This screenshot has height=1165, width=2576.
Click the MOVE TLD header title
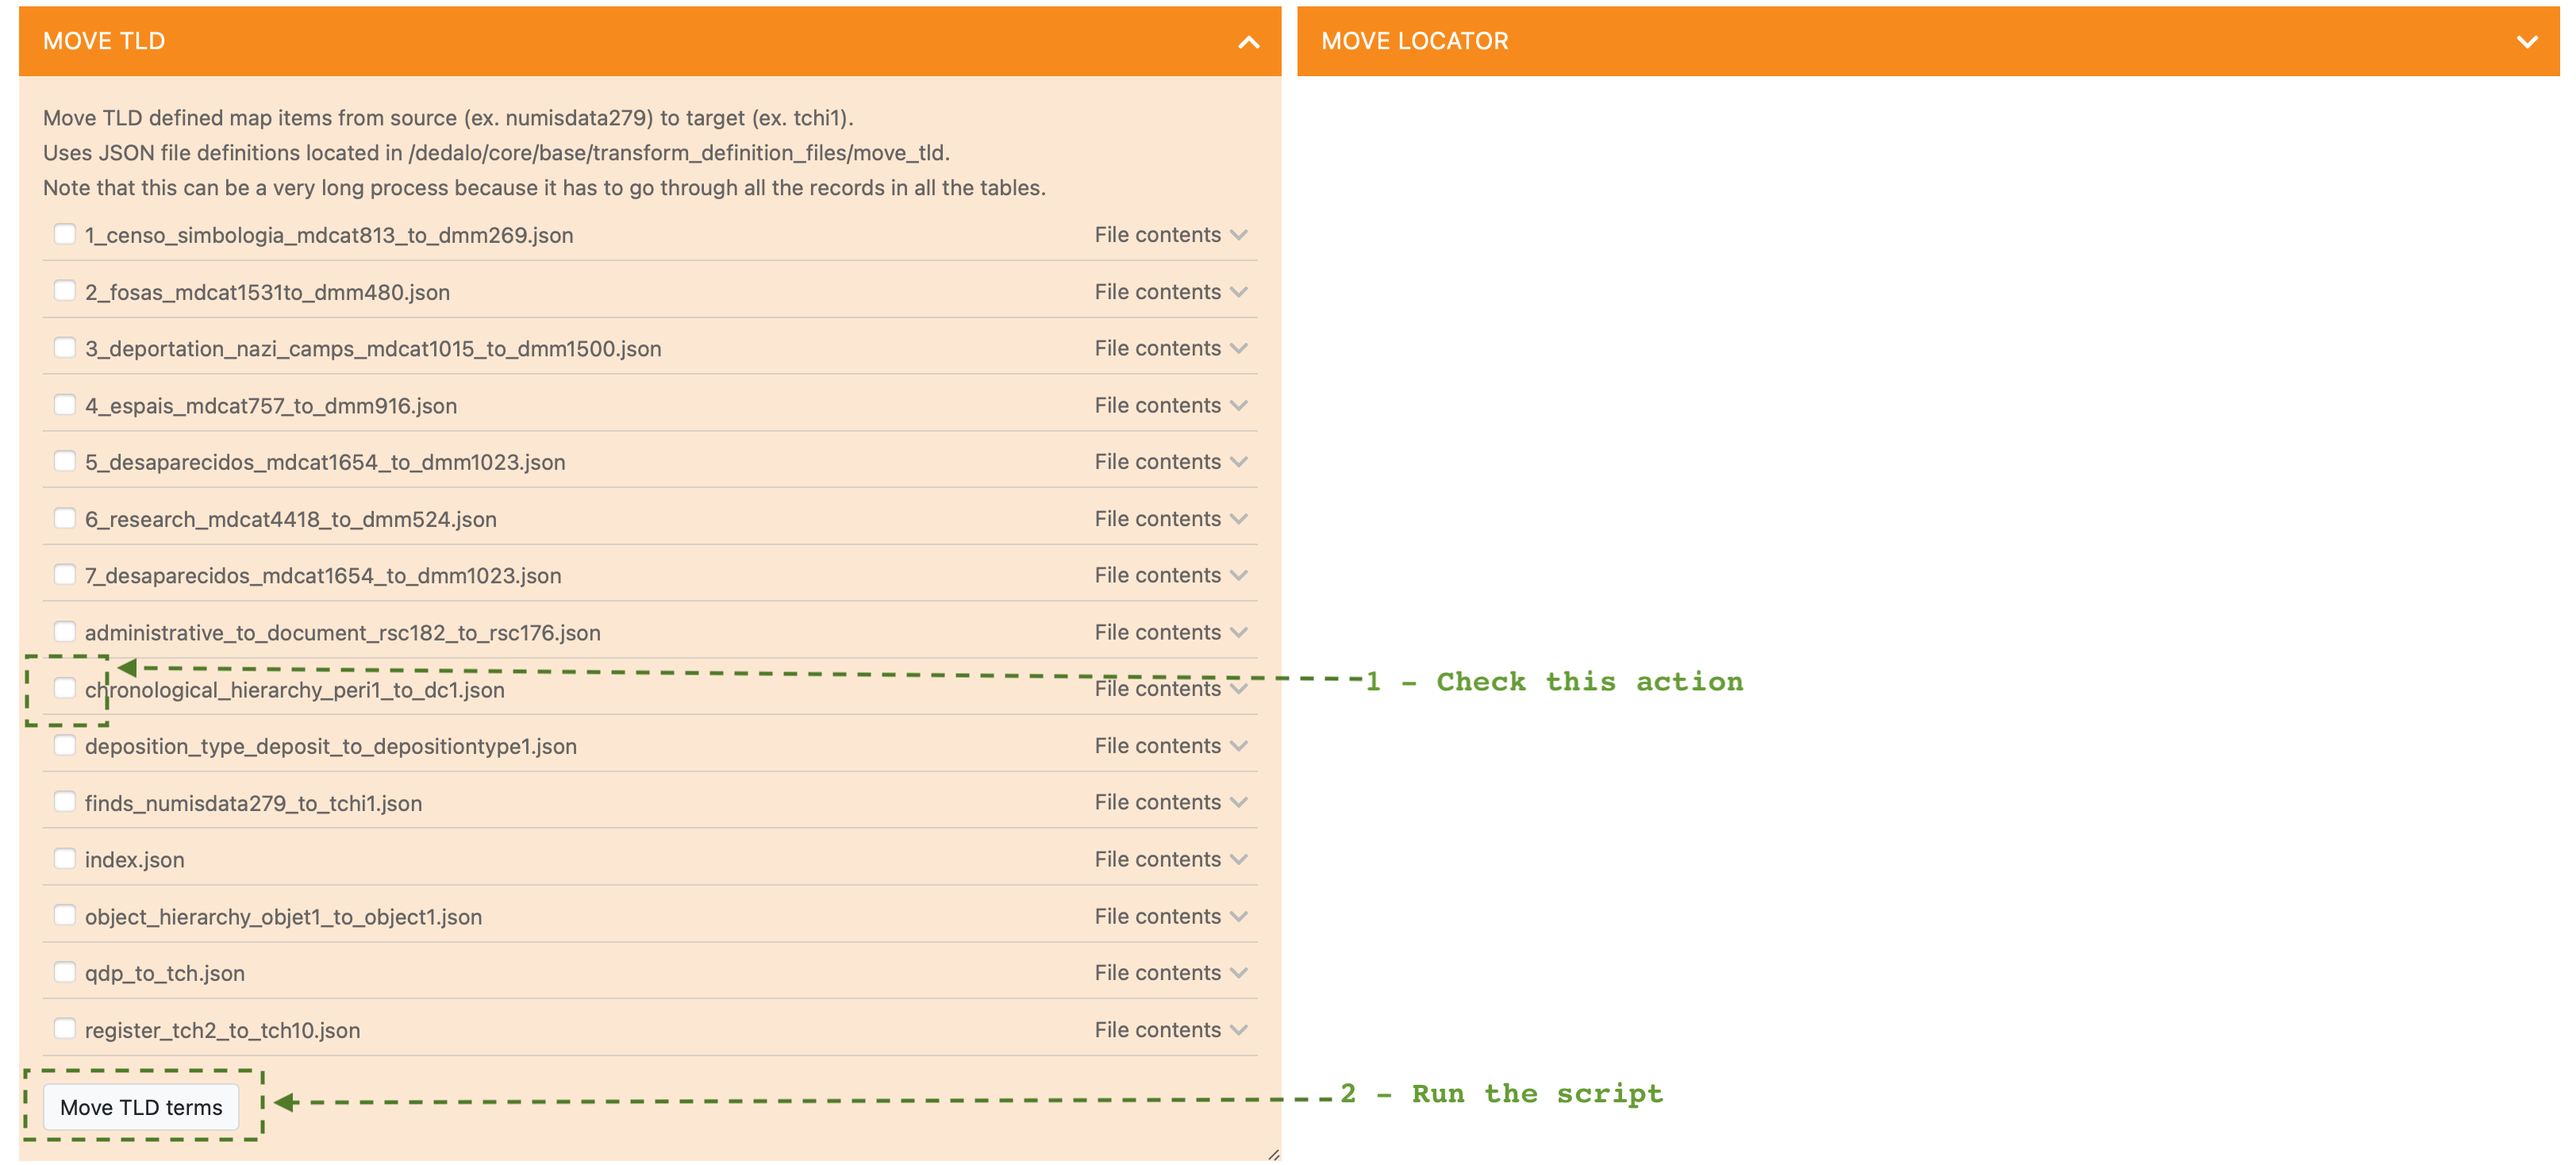104,41
